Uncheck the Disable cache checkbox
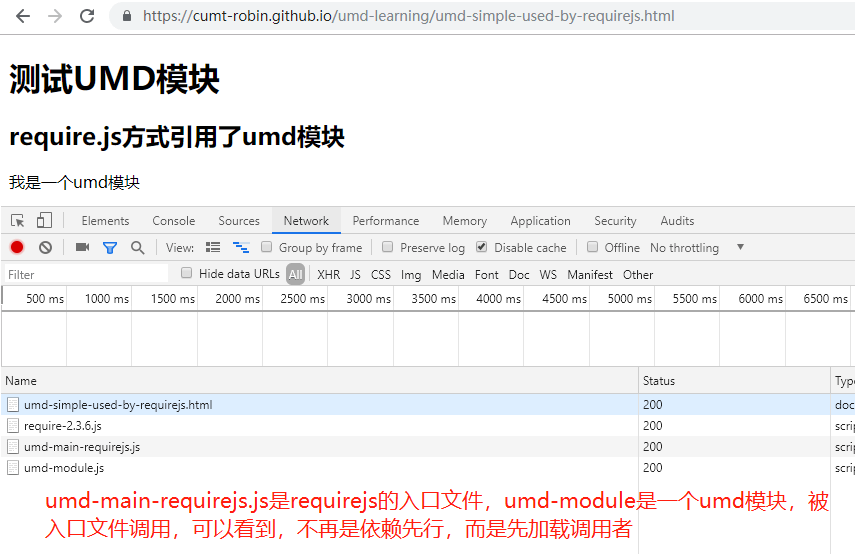The width and height of the screenshot is (855, 554). 482,247
